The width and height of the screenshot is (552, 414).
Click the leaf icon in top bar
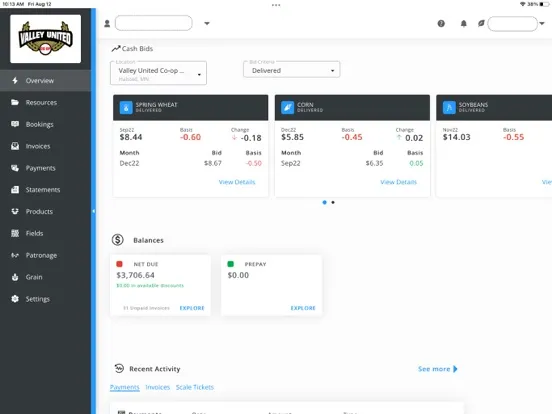click(x=481, y=24)
